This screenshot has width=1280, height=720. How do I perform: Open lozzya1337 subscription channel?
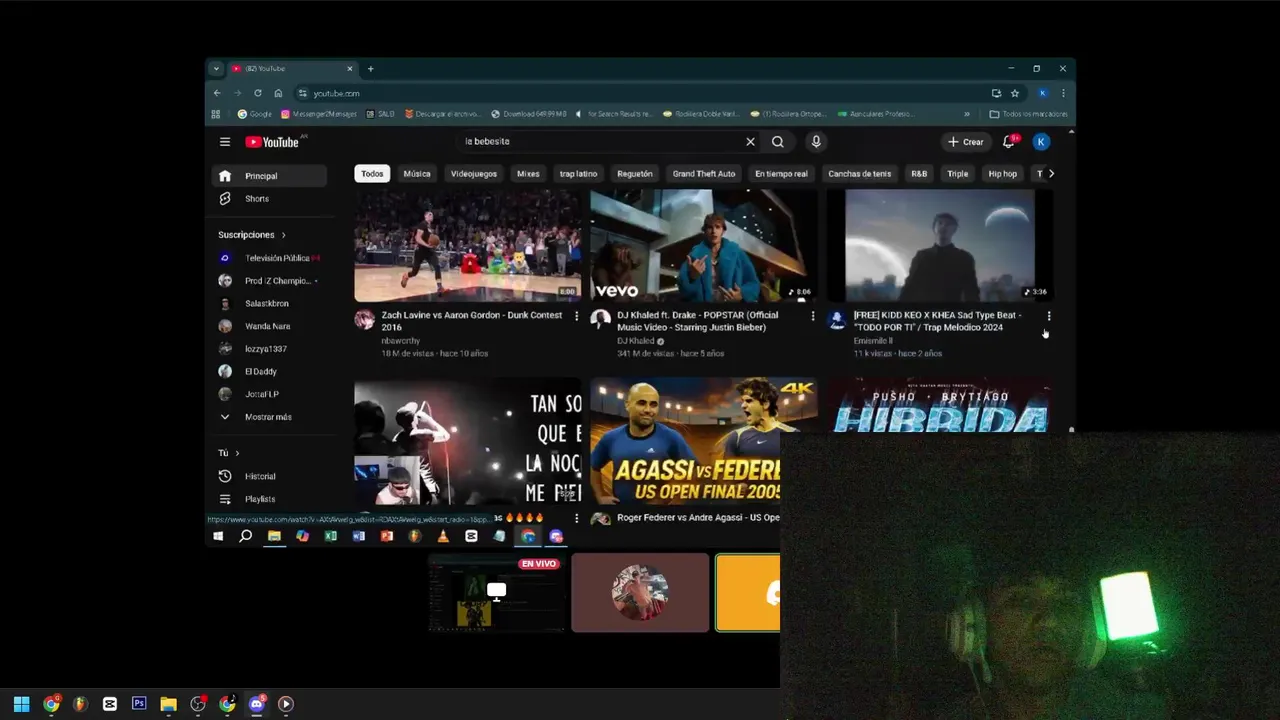pos(269,349)
